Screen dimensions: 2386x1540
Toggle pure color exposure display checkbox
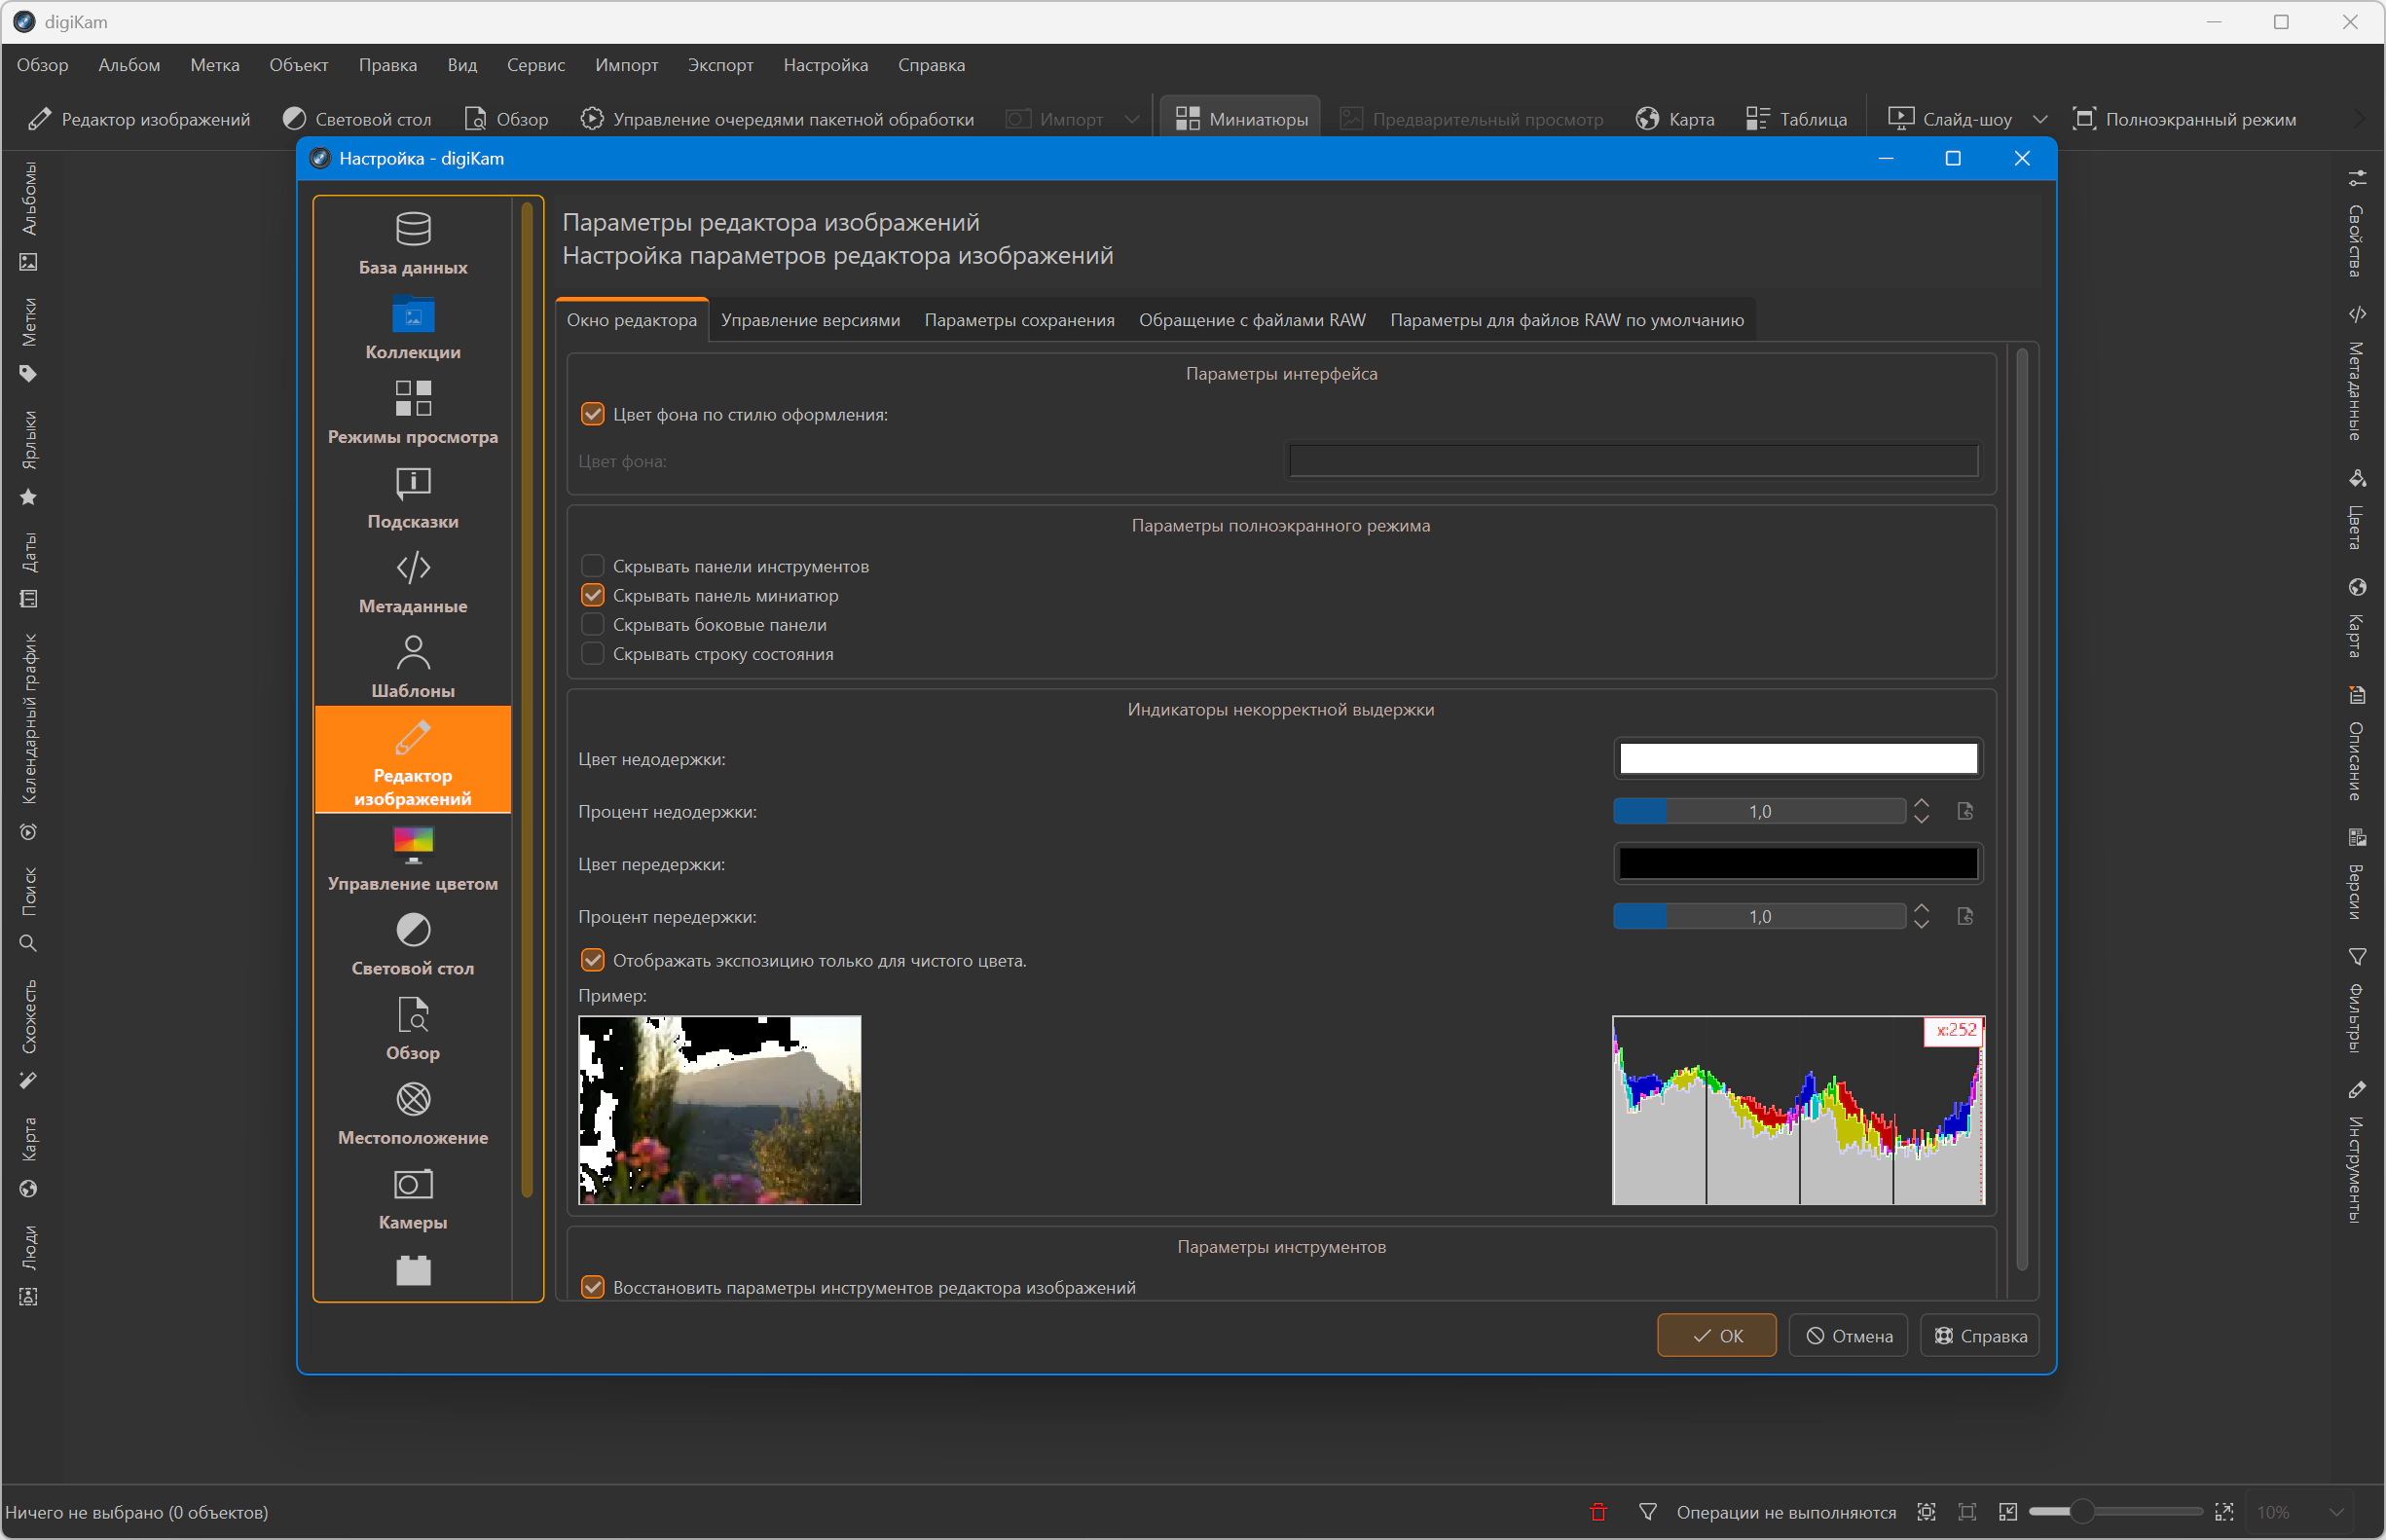click(x=593, y=960)
